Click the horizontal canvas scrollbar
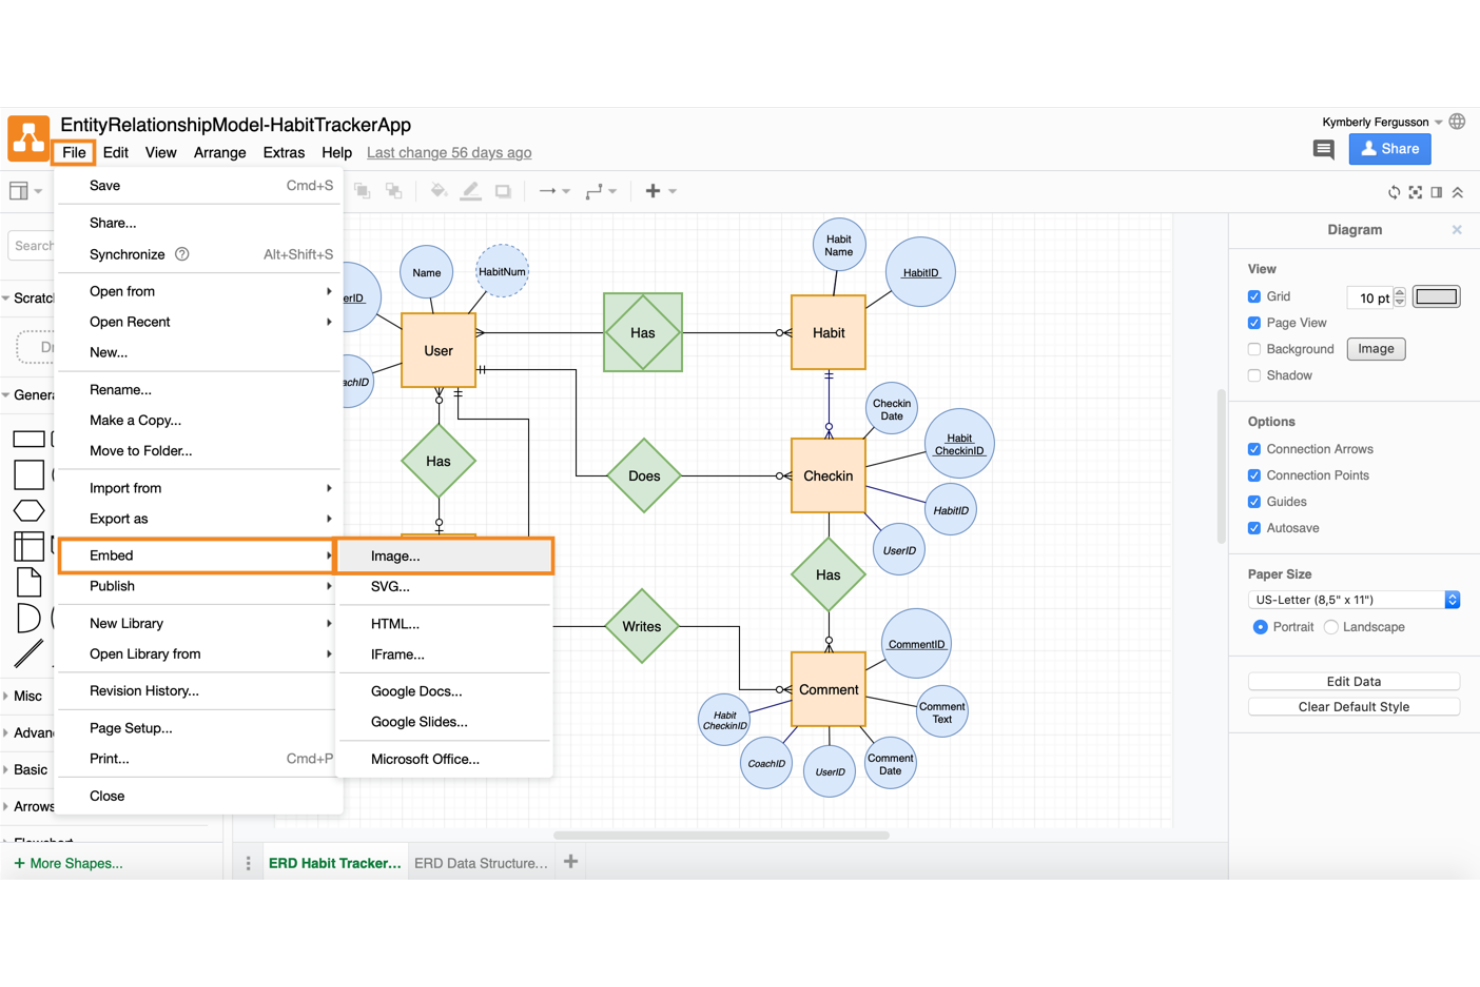 pos(721,835)
